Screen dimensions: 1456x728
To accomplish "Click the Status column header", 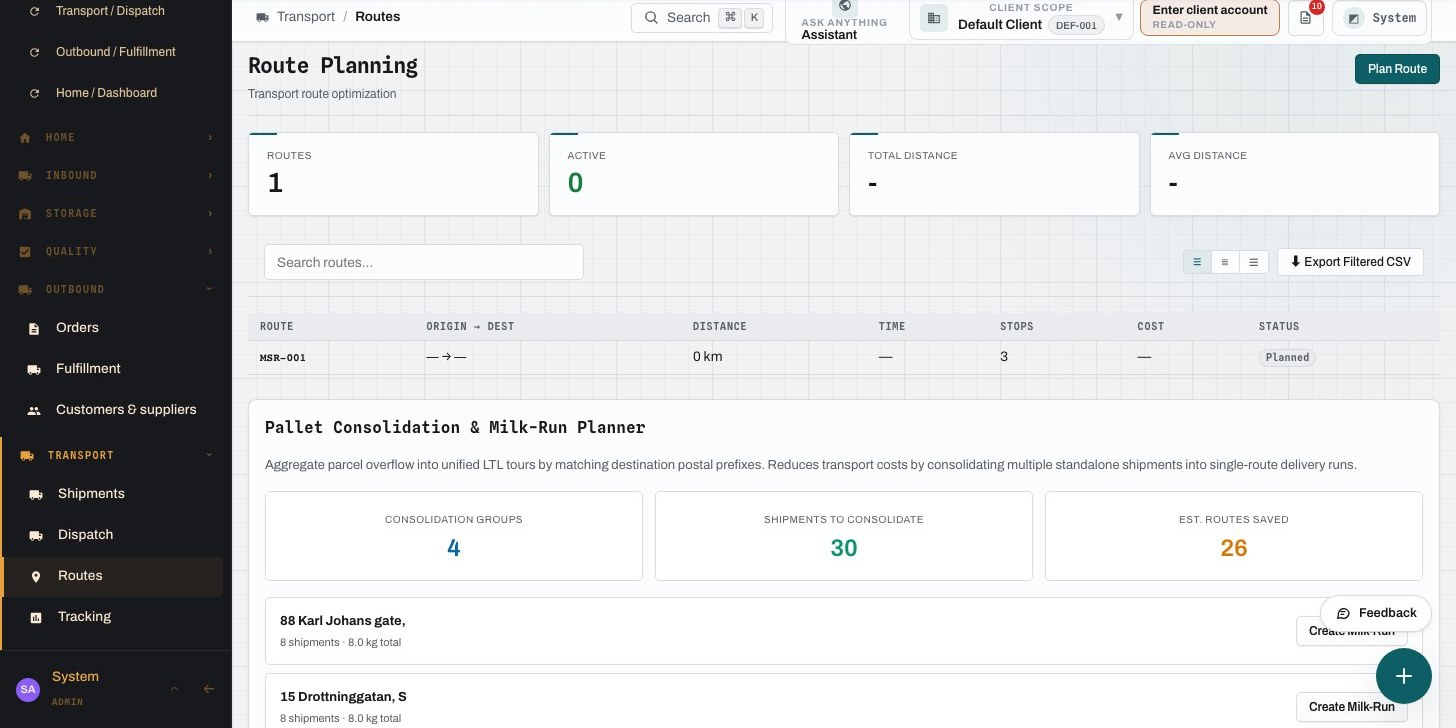I will pos(1279,327).
